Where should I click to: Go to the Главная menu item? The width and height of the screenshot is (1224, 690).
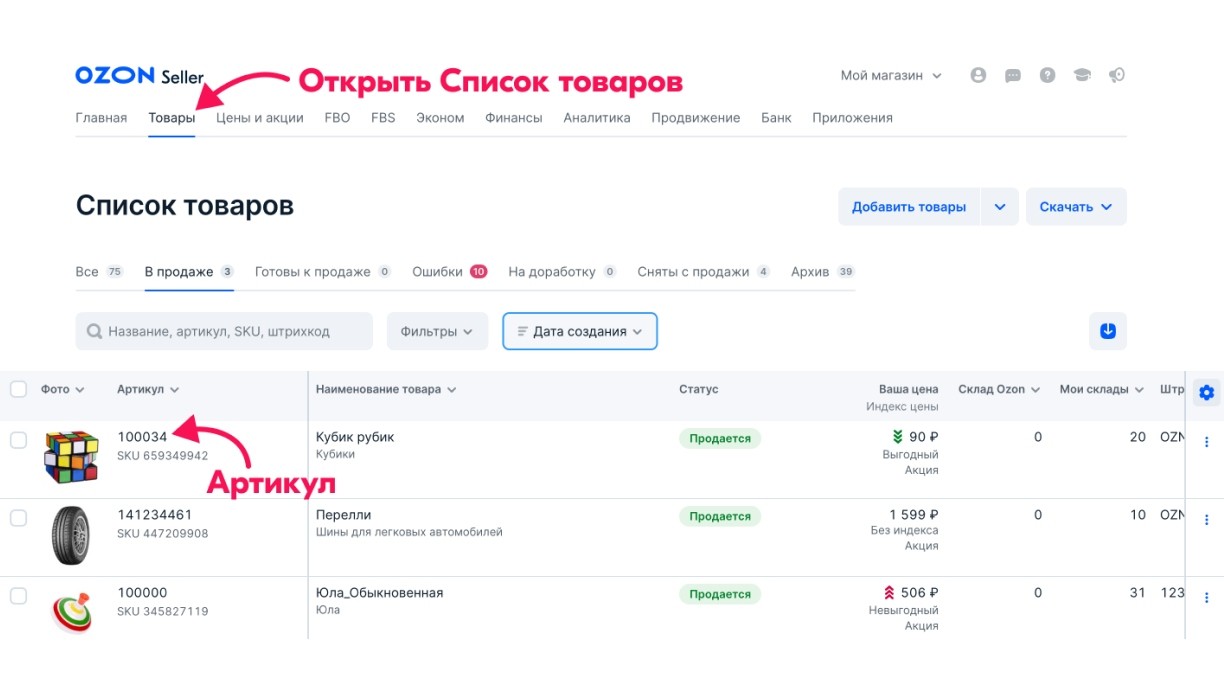click(x=101, y=118)
